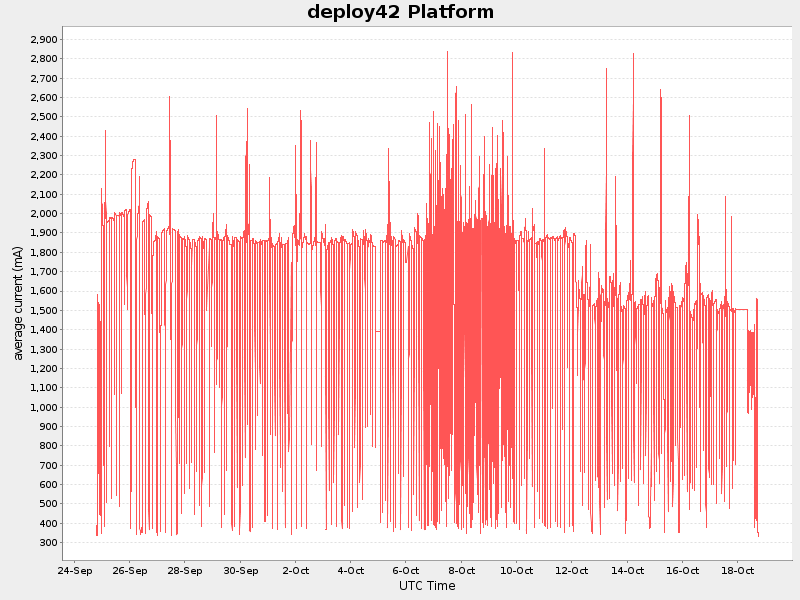Click the "deploy42 Platform" chart title
The image size is (800, 600).
[x=400, y=12]
